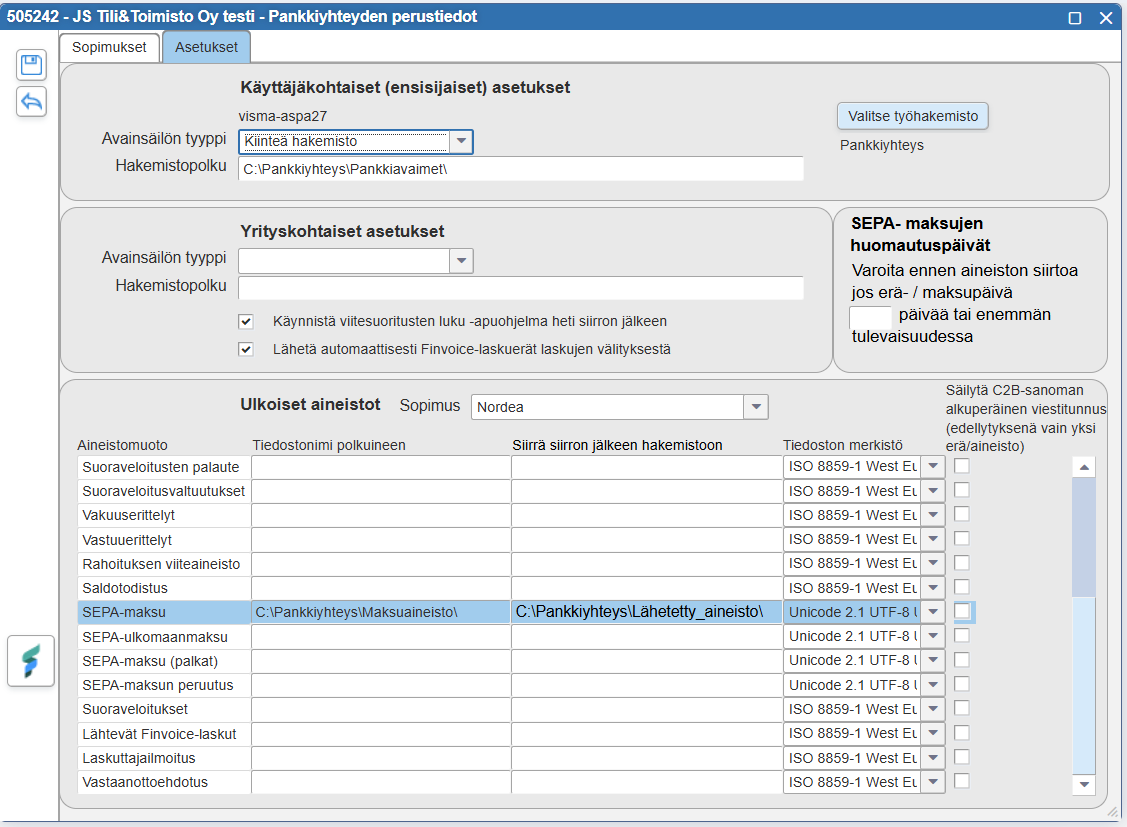Close the Pankkiyhteyden perustiedot window
The width and height of the screenshot is (1127, 827).
click(1106, 17)
